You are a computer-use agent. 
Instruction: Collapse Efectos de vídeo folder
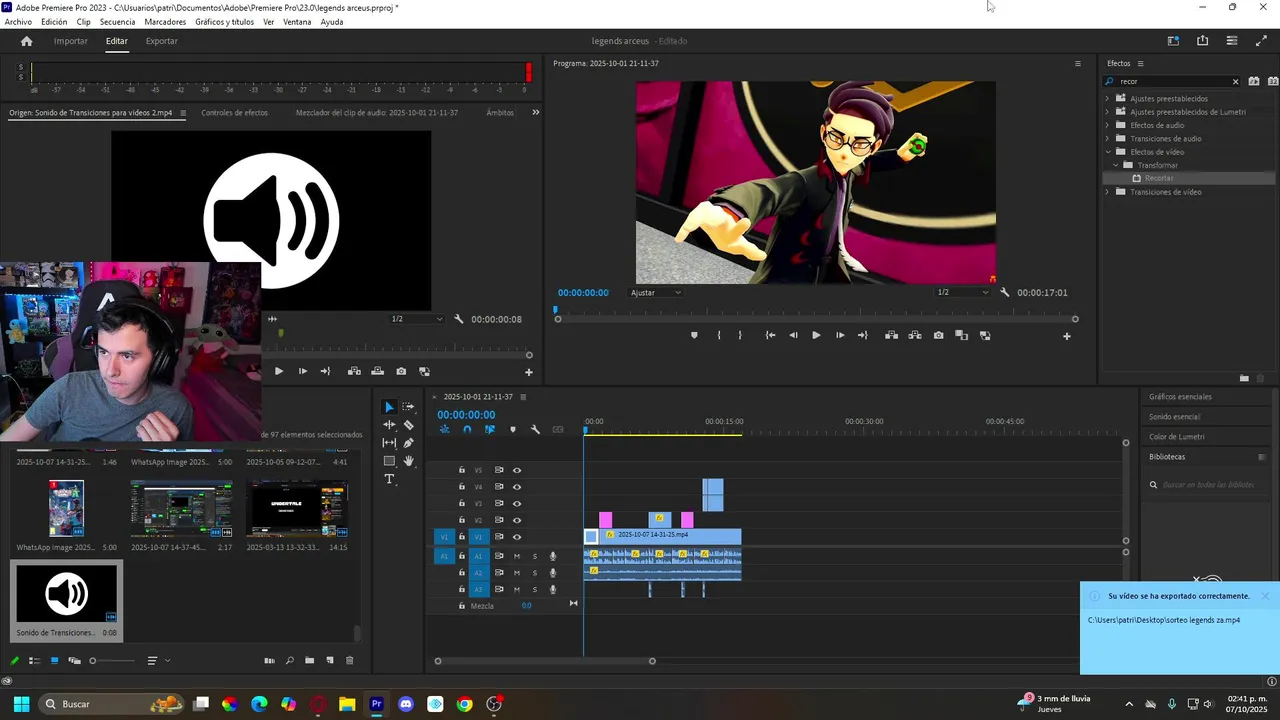click(x=1107, y=152)
